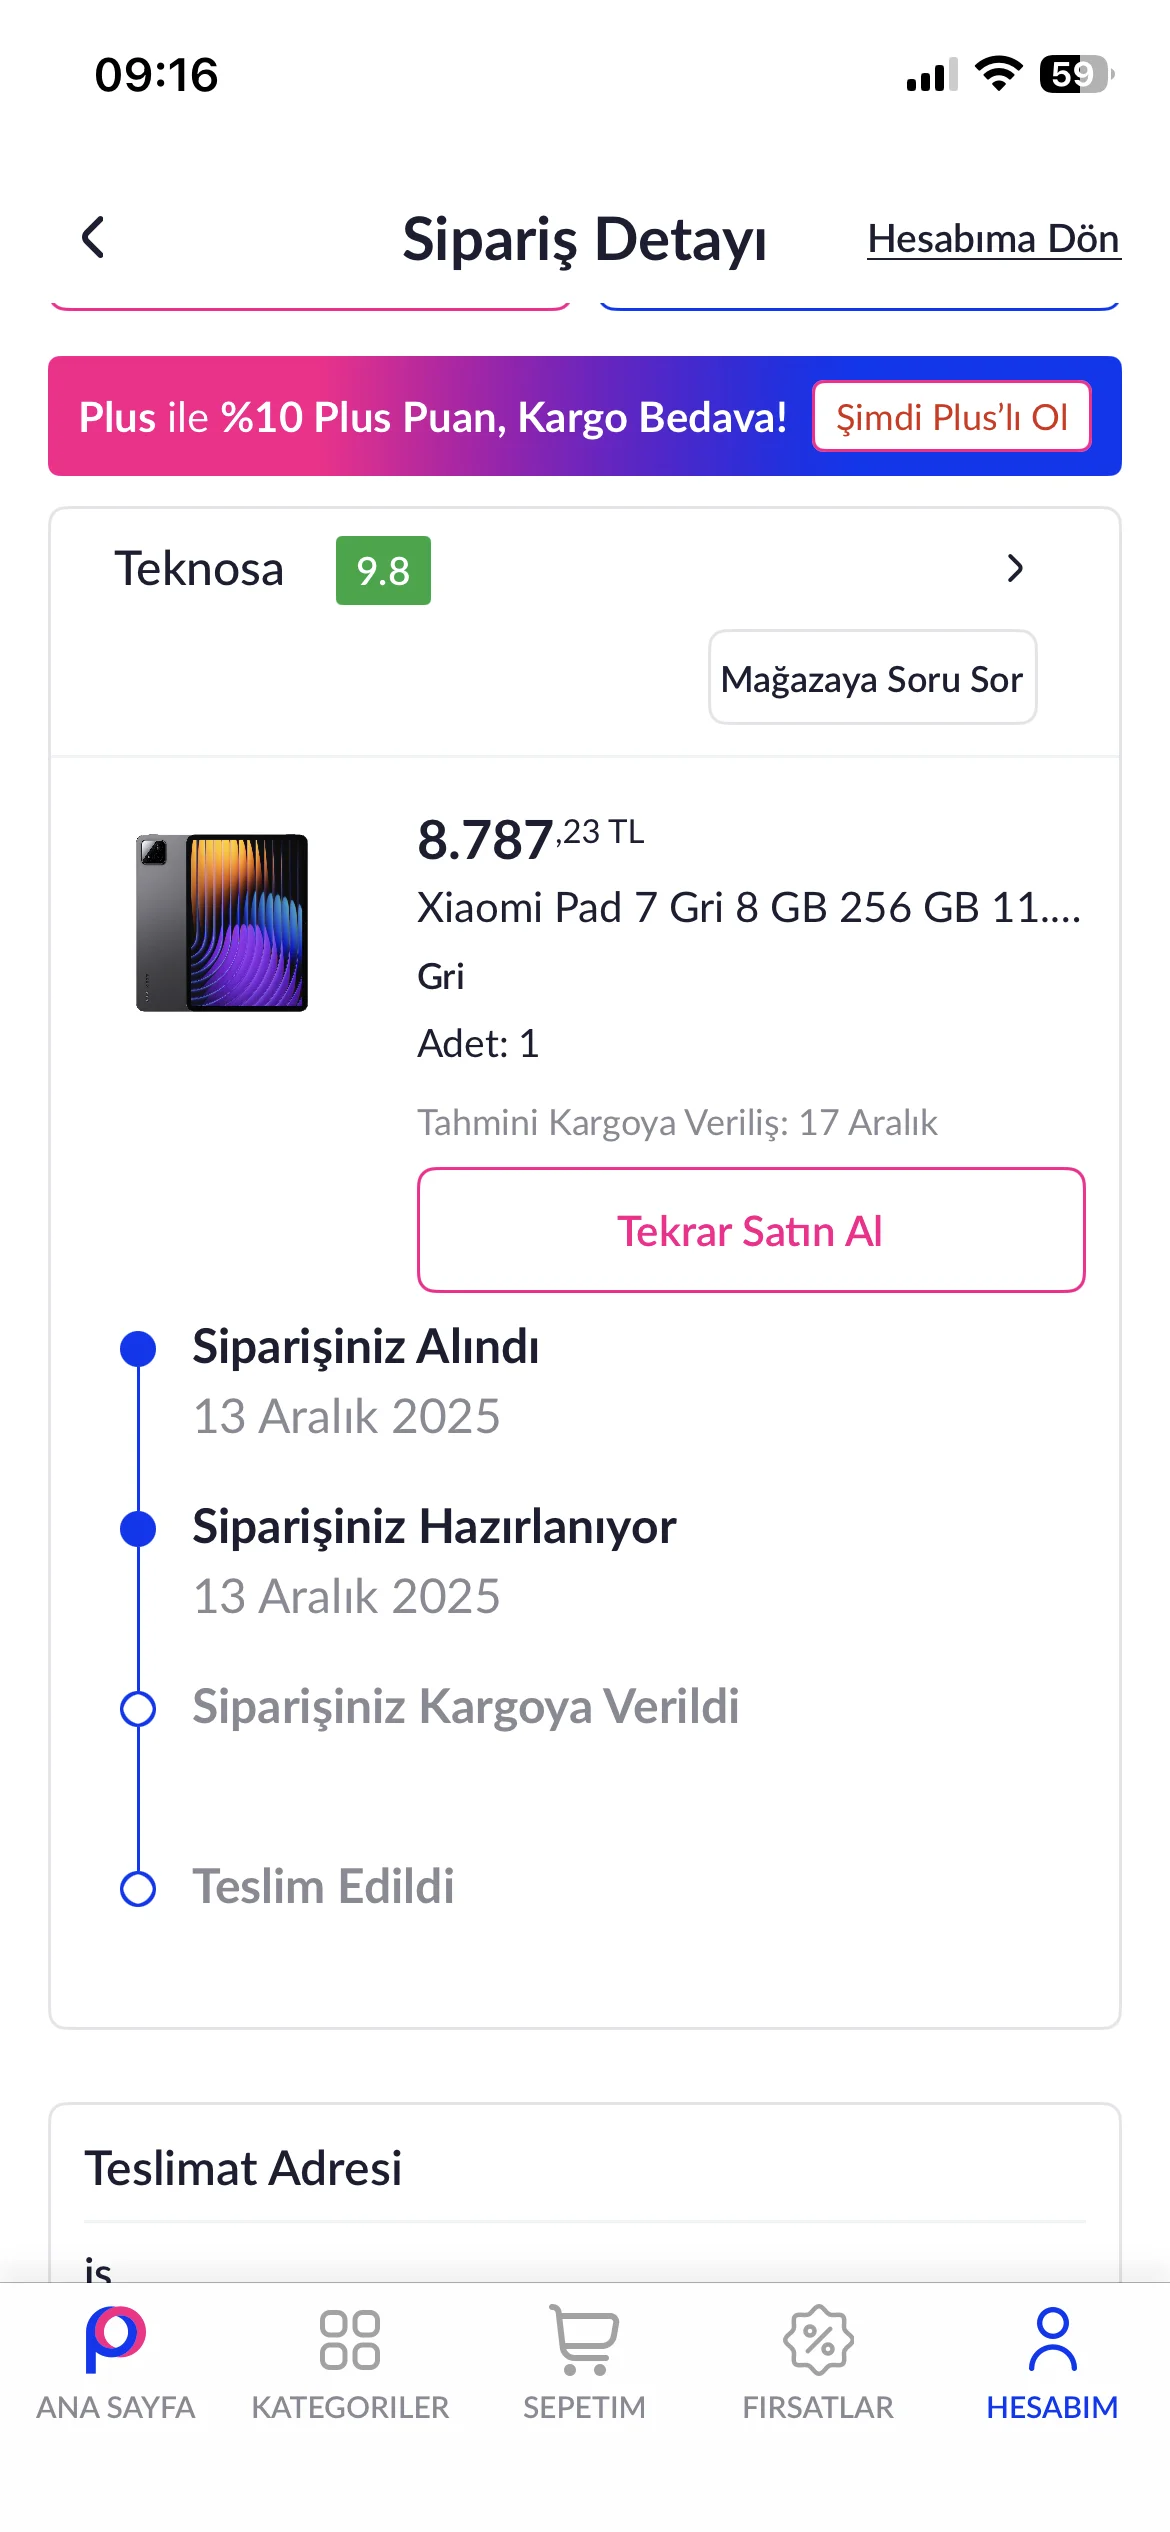Open the Ana Sayfa home icon
Image resolution: width=1170 pixels, height=2532 pixels.
[x=116, y=2340]
